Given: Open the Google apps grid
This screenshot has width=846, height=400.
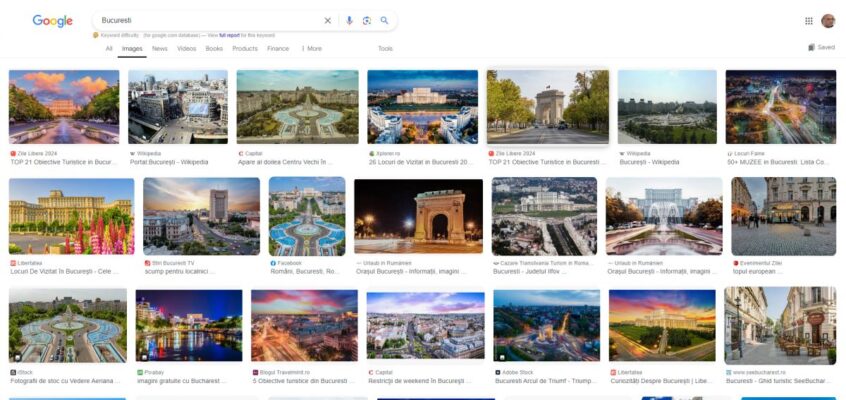Looking at the screenshot, I should [x=809, y=21].
